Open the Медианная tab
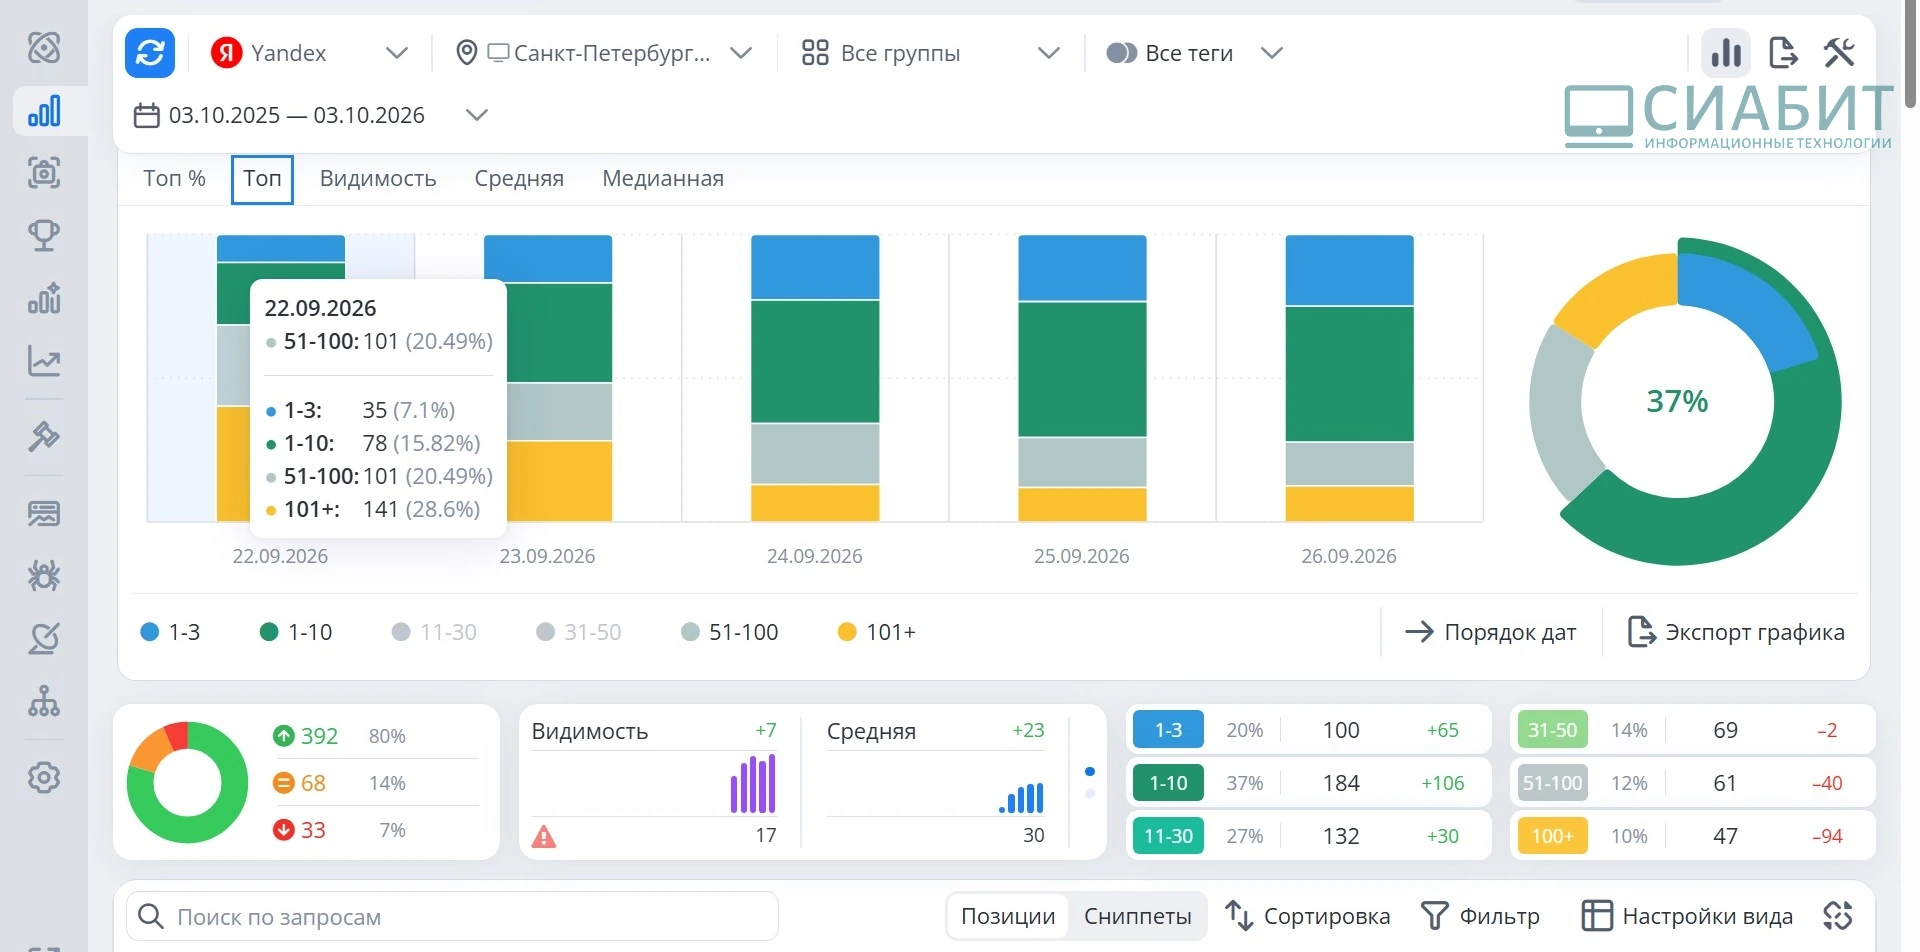1920x952 pixels. pos(663,179)
